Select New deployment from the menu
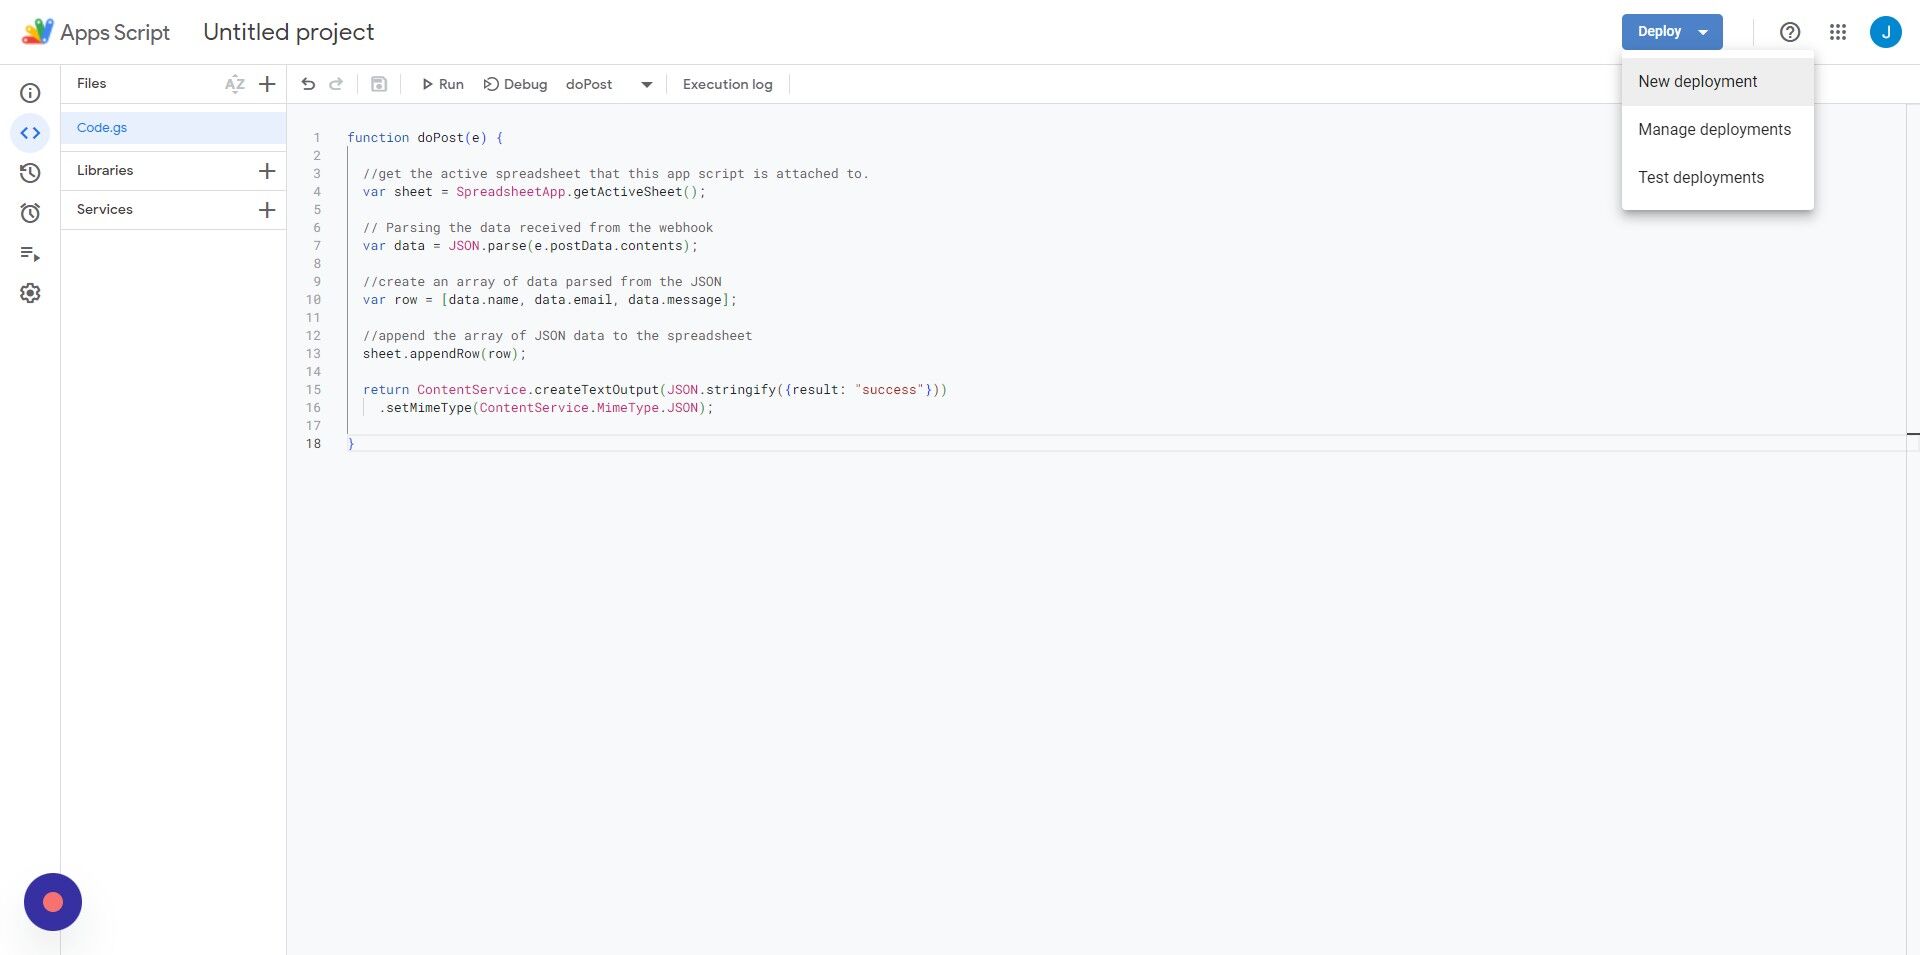1920x955 pixels. 1697,81
